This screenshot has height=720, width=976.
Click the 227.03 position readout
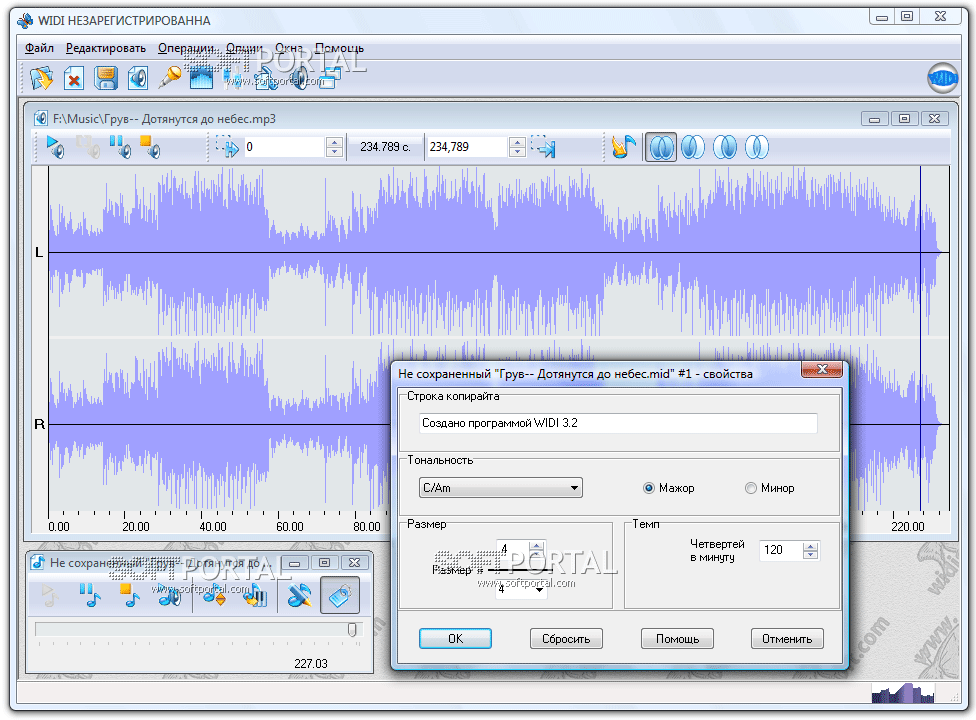[x=311, y=663]
